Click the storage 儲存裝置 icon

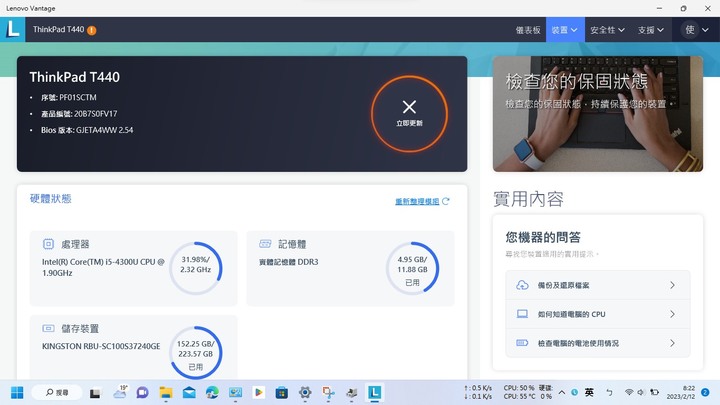point(48,328)
